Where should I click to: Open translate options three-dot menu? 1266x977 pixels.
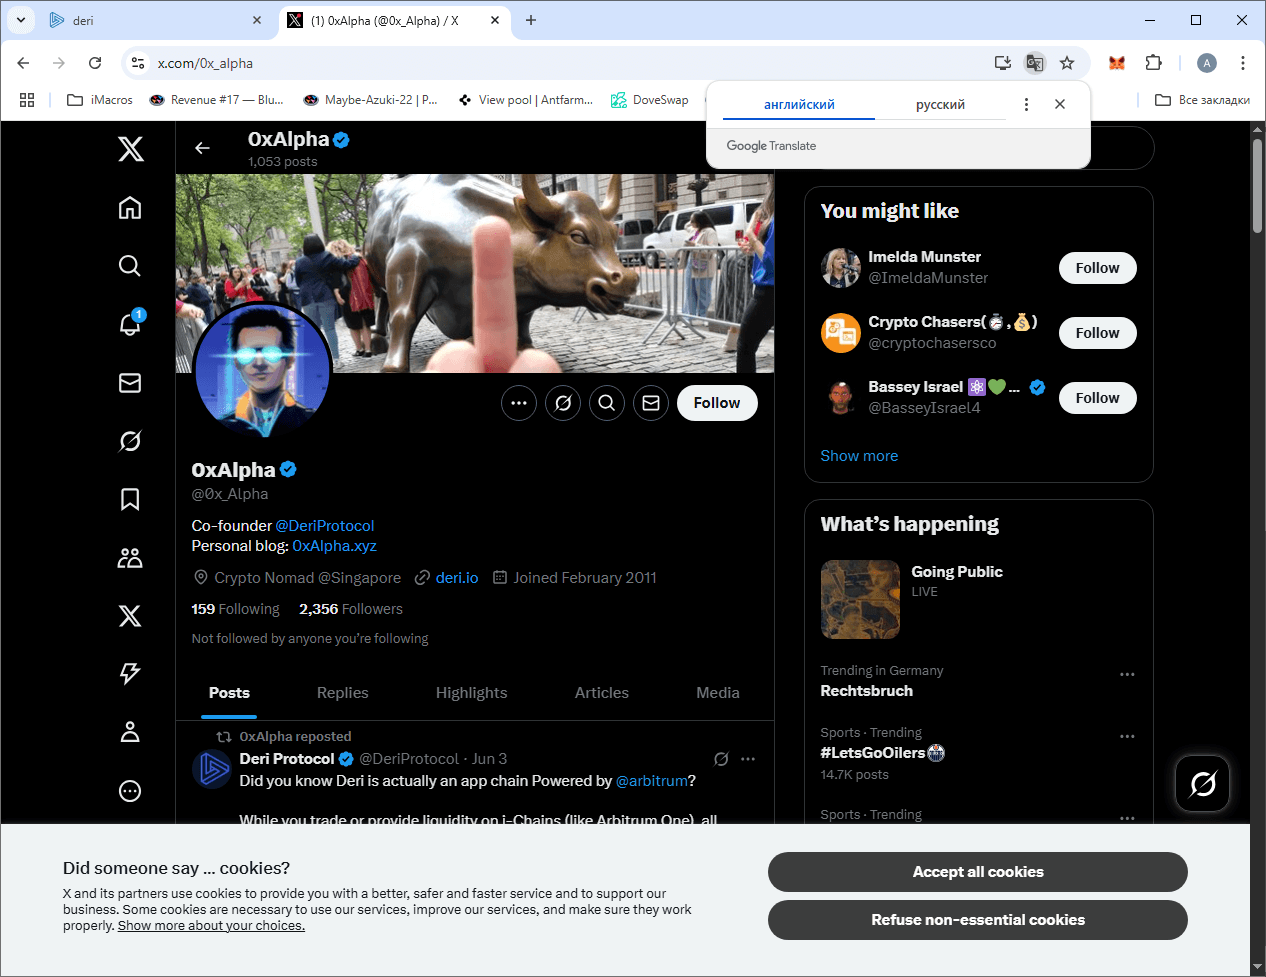tap(1026, 104)
